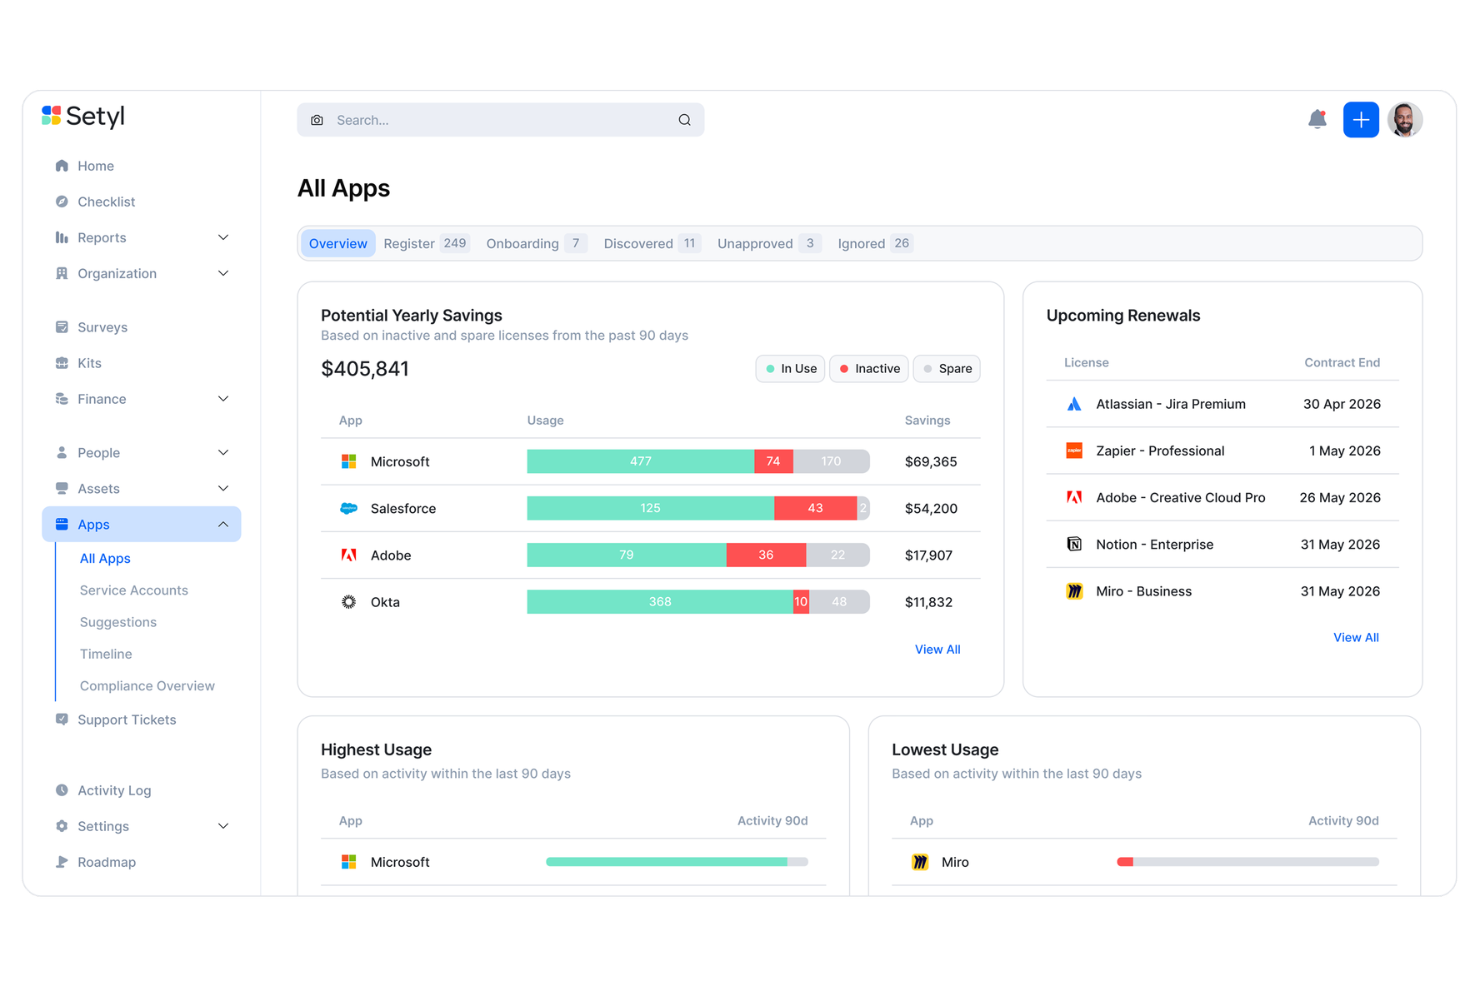
Task: Select All Apps submenu item
Action: pos(105,559)
